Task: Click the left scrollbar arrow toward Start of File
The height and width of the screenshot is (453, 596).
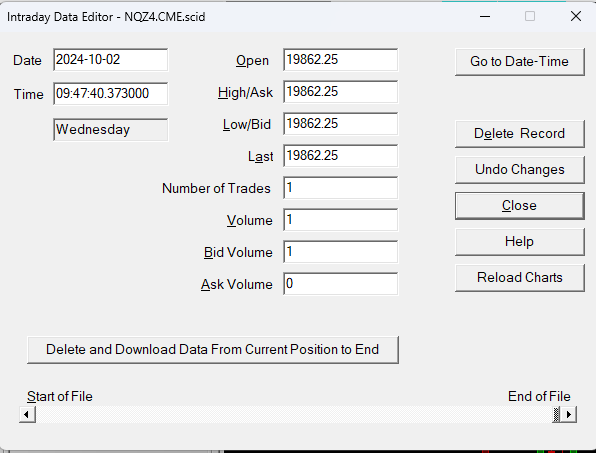Action: [x=27, y=414]
